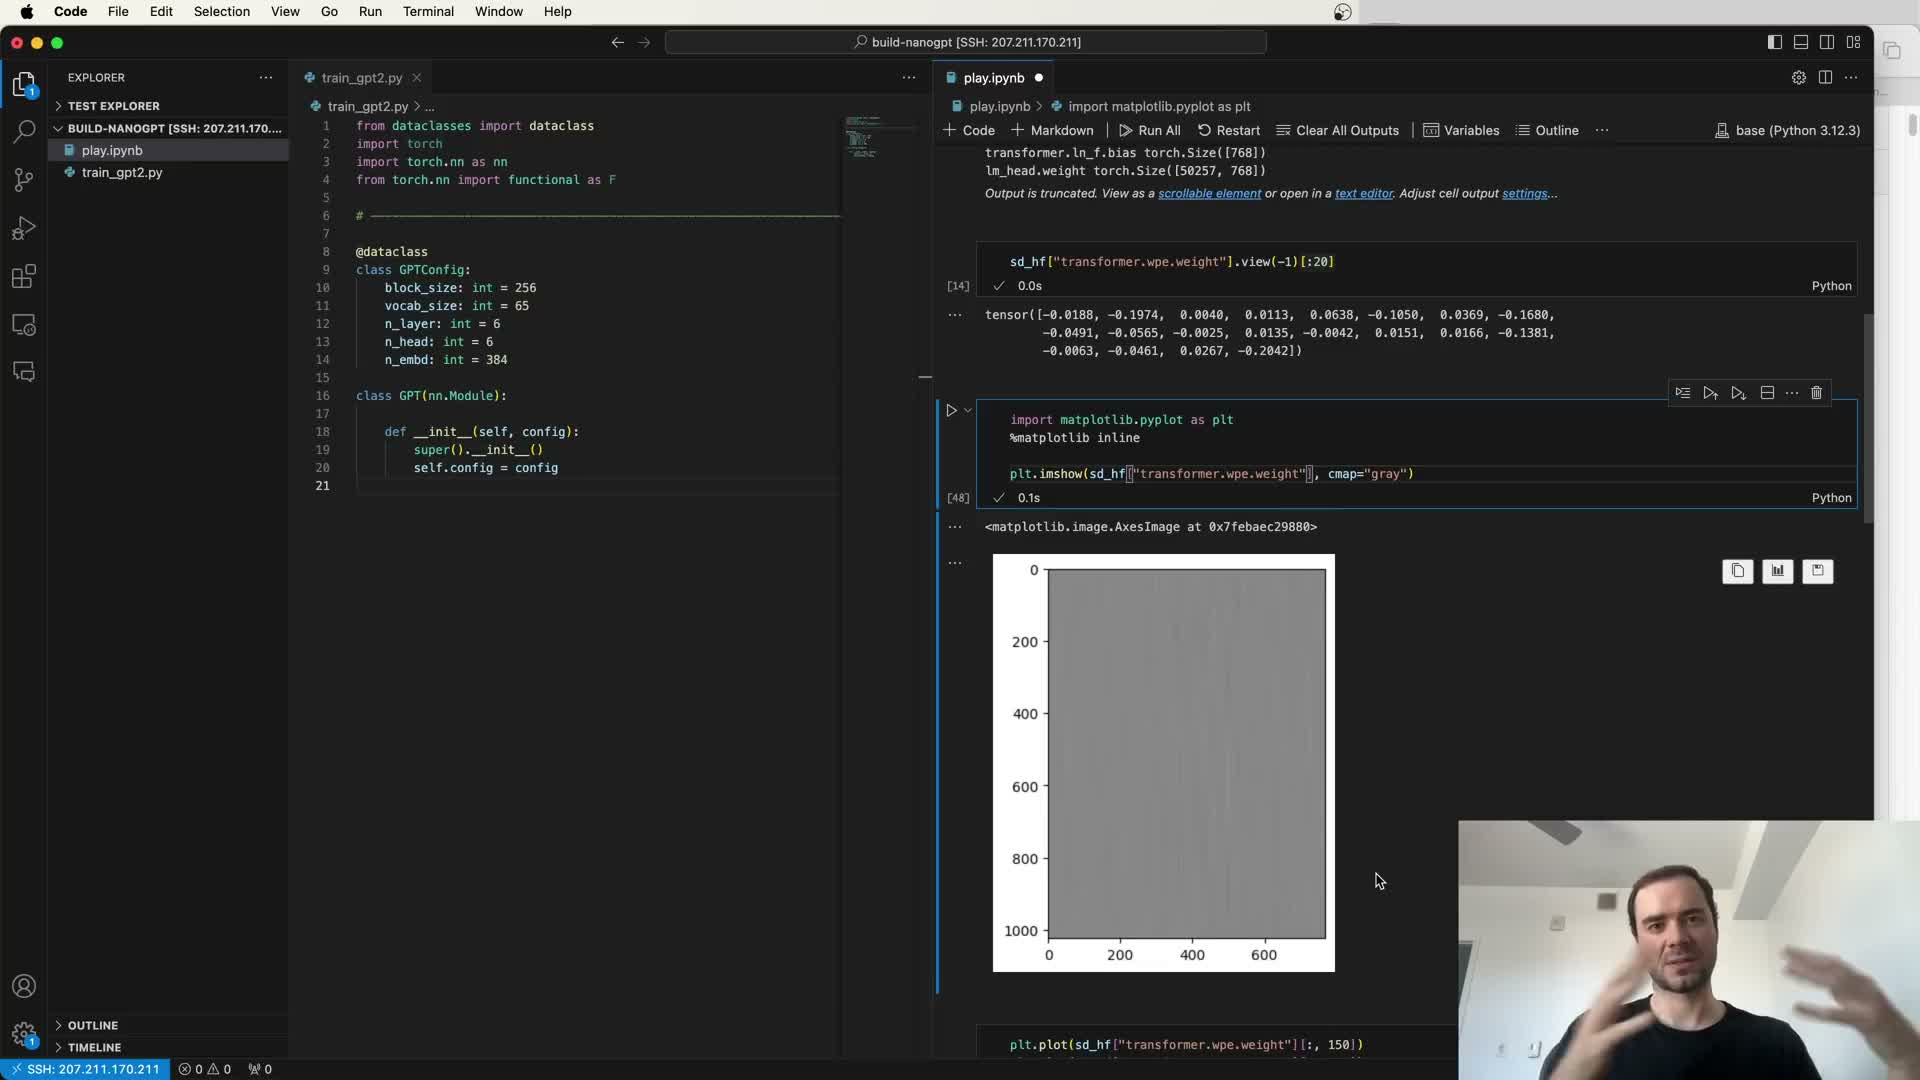Click Clear All Outputs button
Image resolution: width=1920 pixels, height=1080 pixels.
[1337, 131]
